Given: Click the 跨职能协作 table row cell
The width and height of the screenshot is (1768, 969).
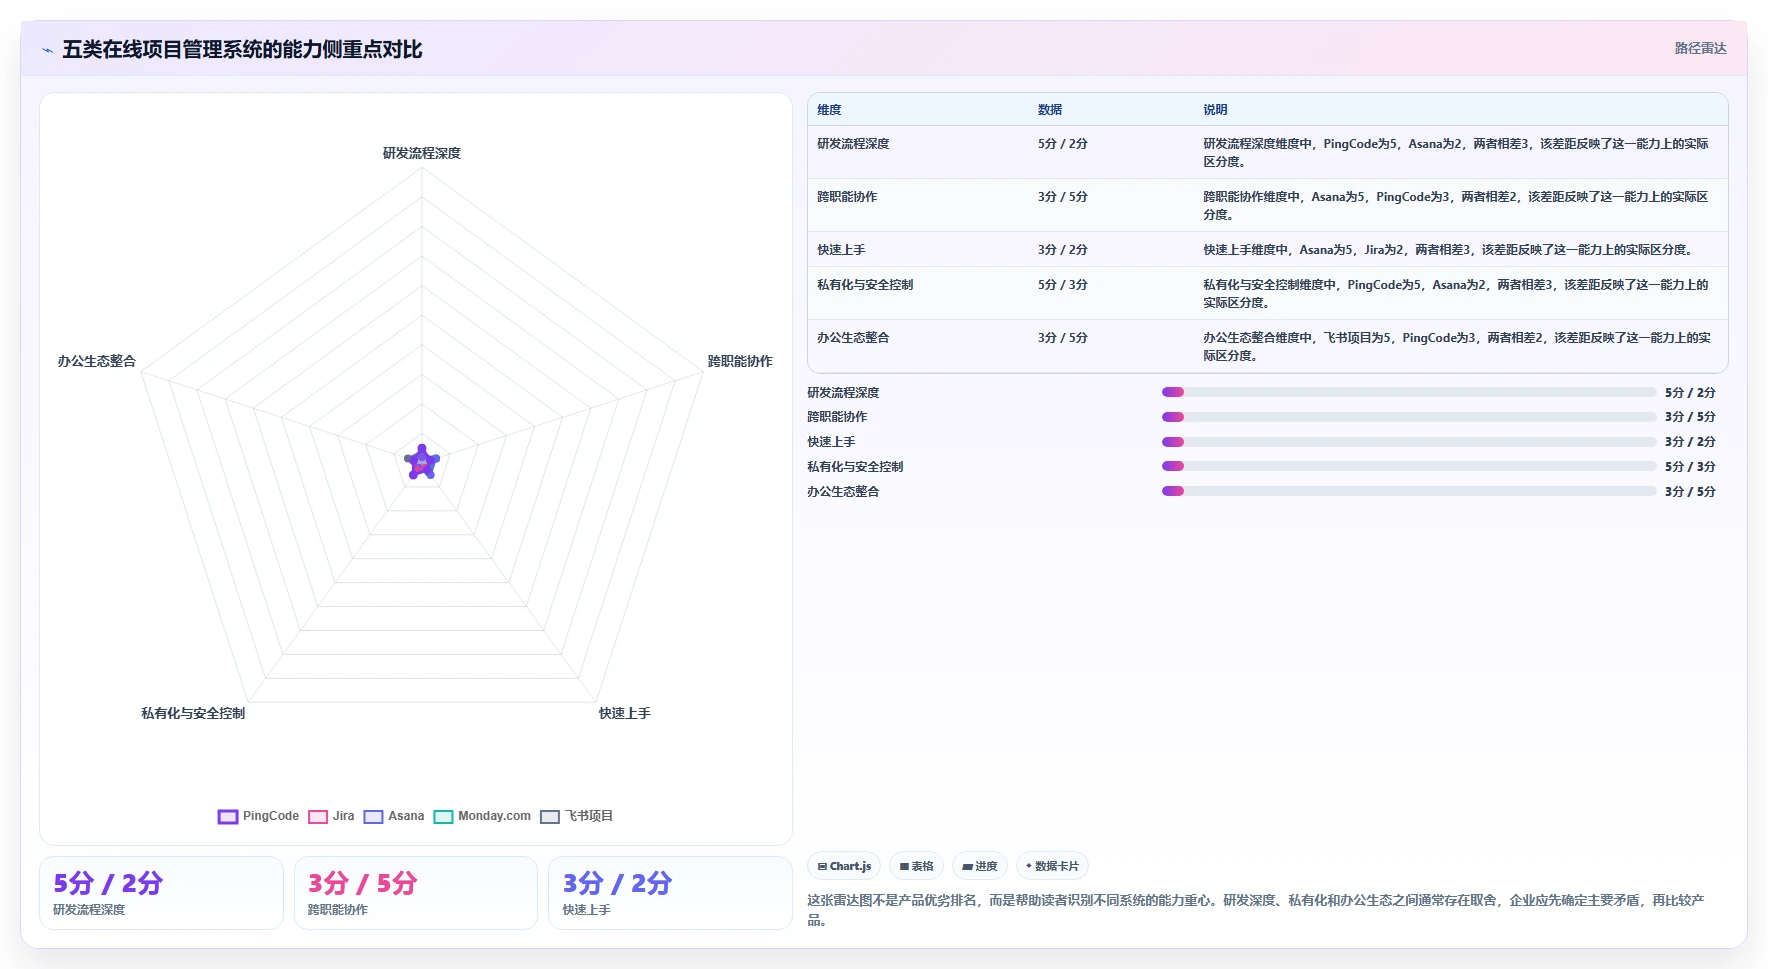Looking at the screenshot, I should pos(847,197).
